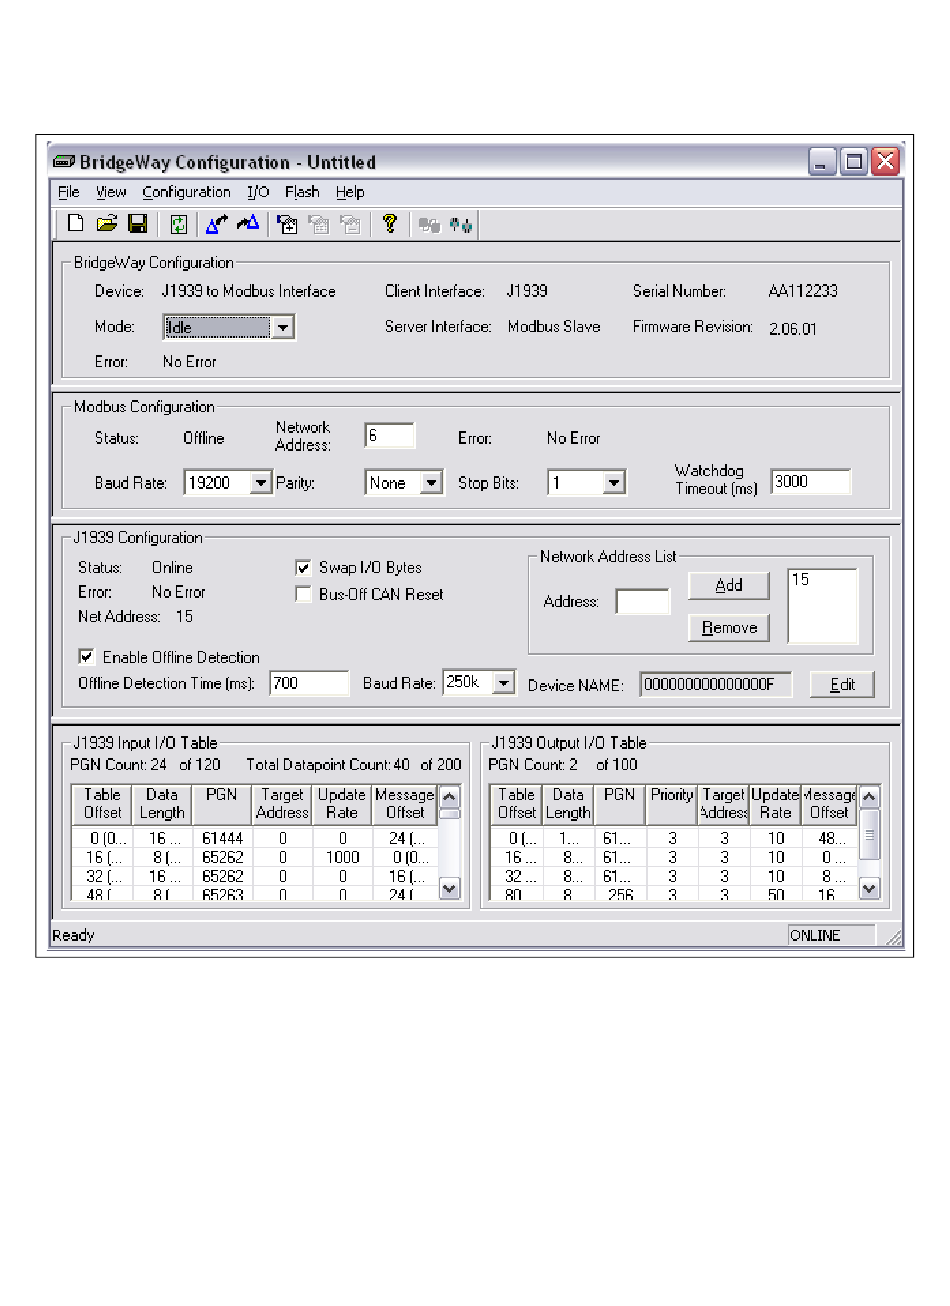Click the Remove address button
The height and width of the screenshot is (1306, 950).
[729, 628]
